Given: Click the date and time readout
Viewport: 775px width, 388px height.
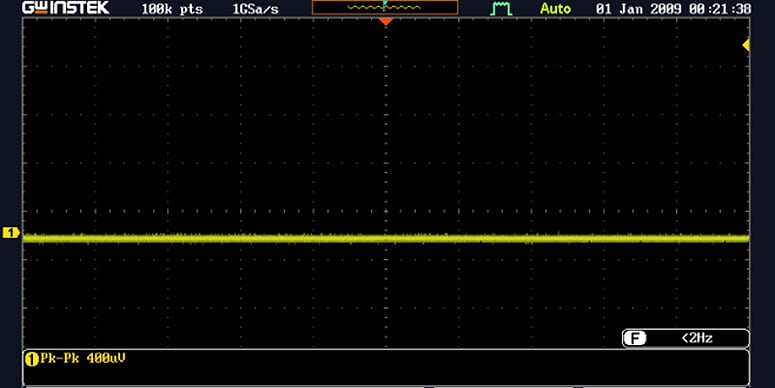Looking at the screenshot, I should tap(673, 9).
